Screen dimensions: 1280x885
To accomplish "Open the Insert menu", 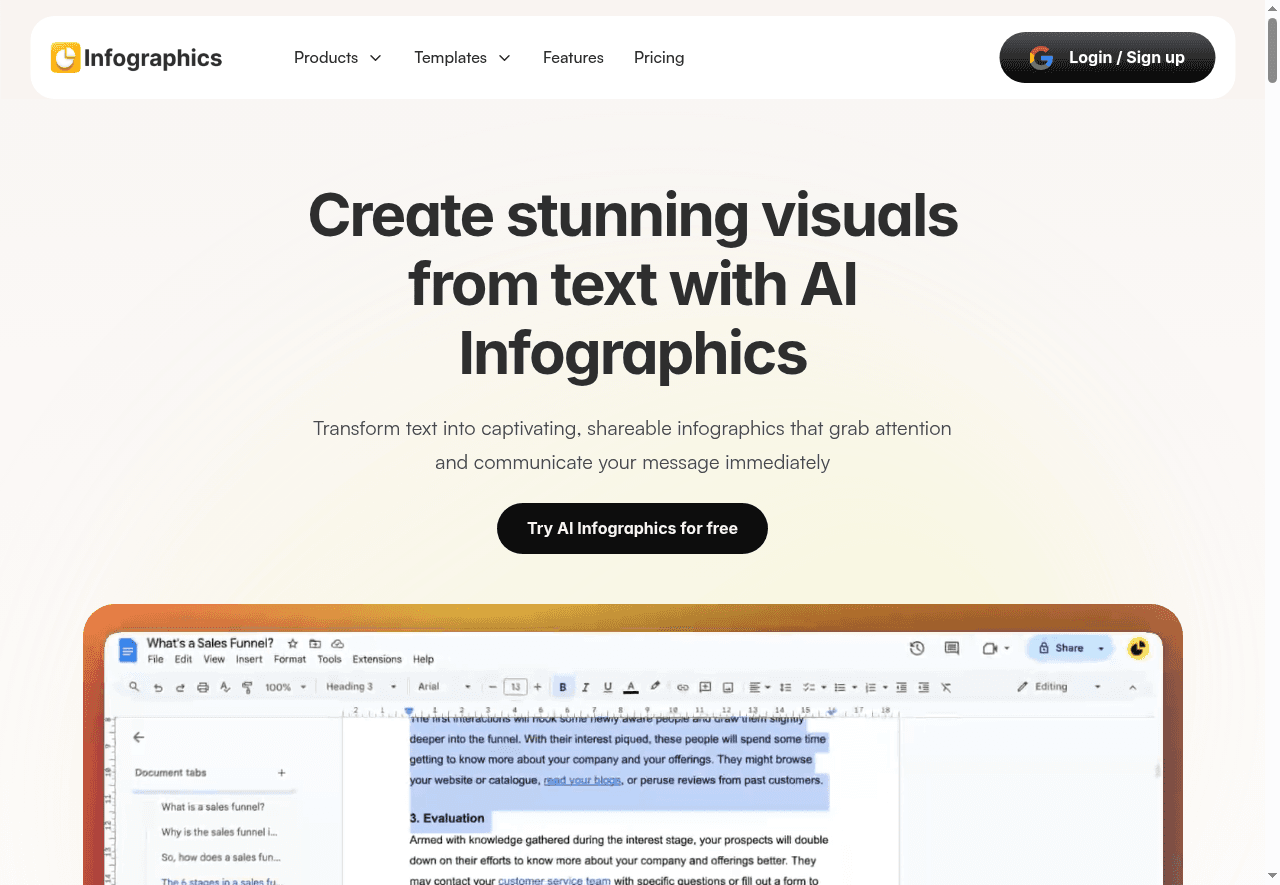I will [x=248, y=659].
